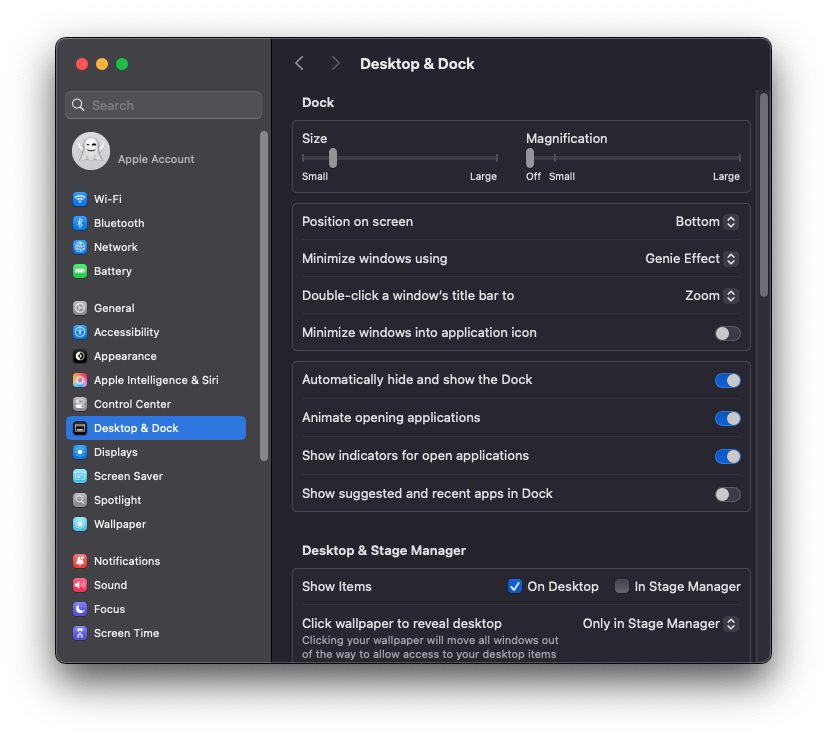Disable Animate opening applications switch

(727, 418)
